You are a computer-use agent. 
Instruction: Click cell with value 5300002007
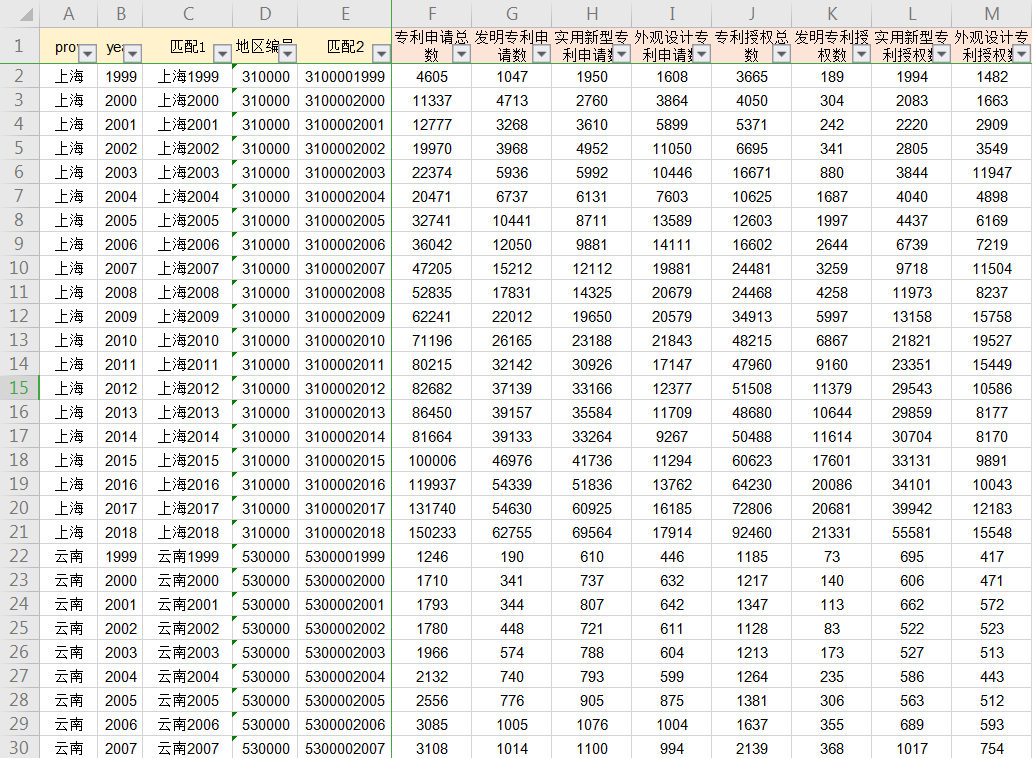coord(345,749)
